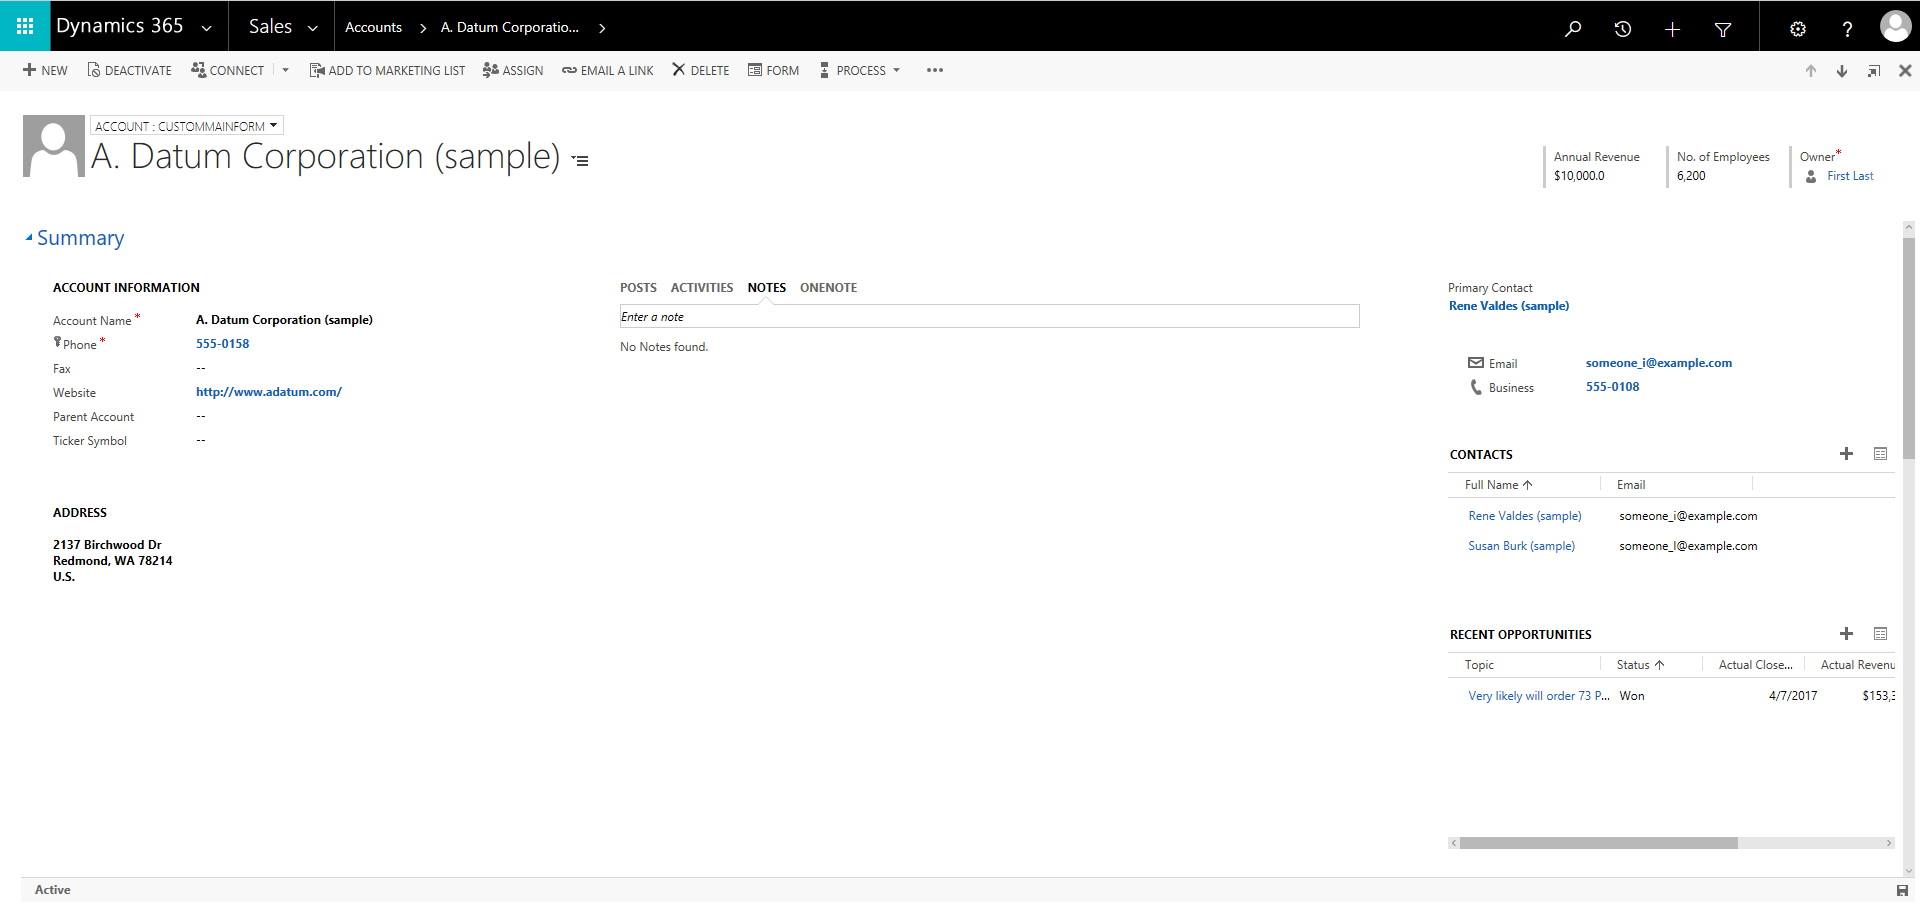Open recently viewed items history icon
1920x905 pixels.
click(1623, 28)
